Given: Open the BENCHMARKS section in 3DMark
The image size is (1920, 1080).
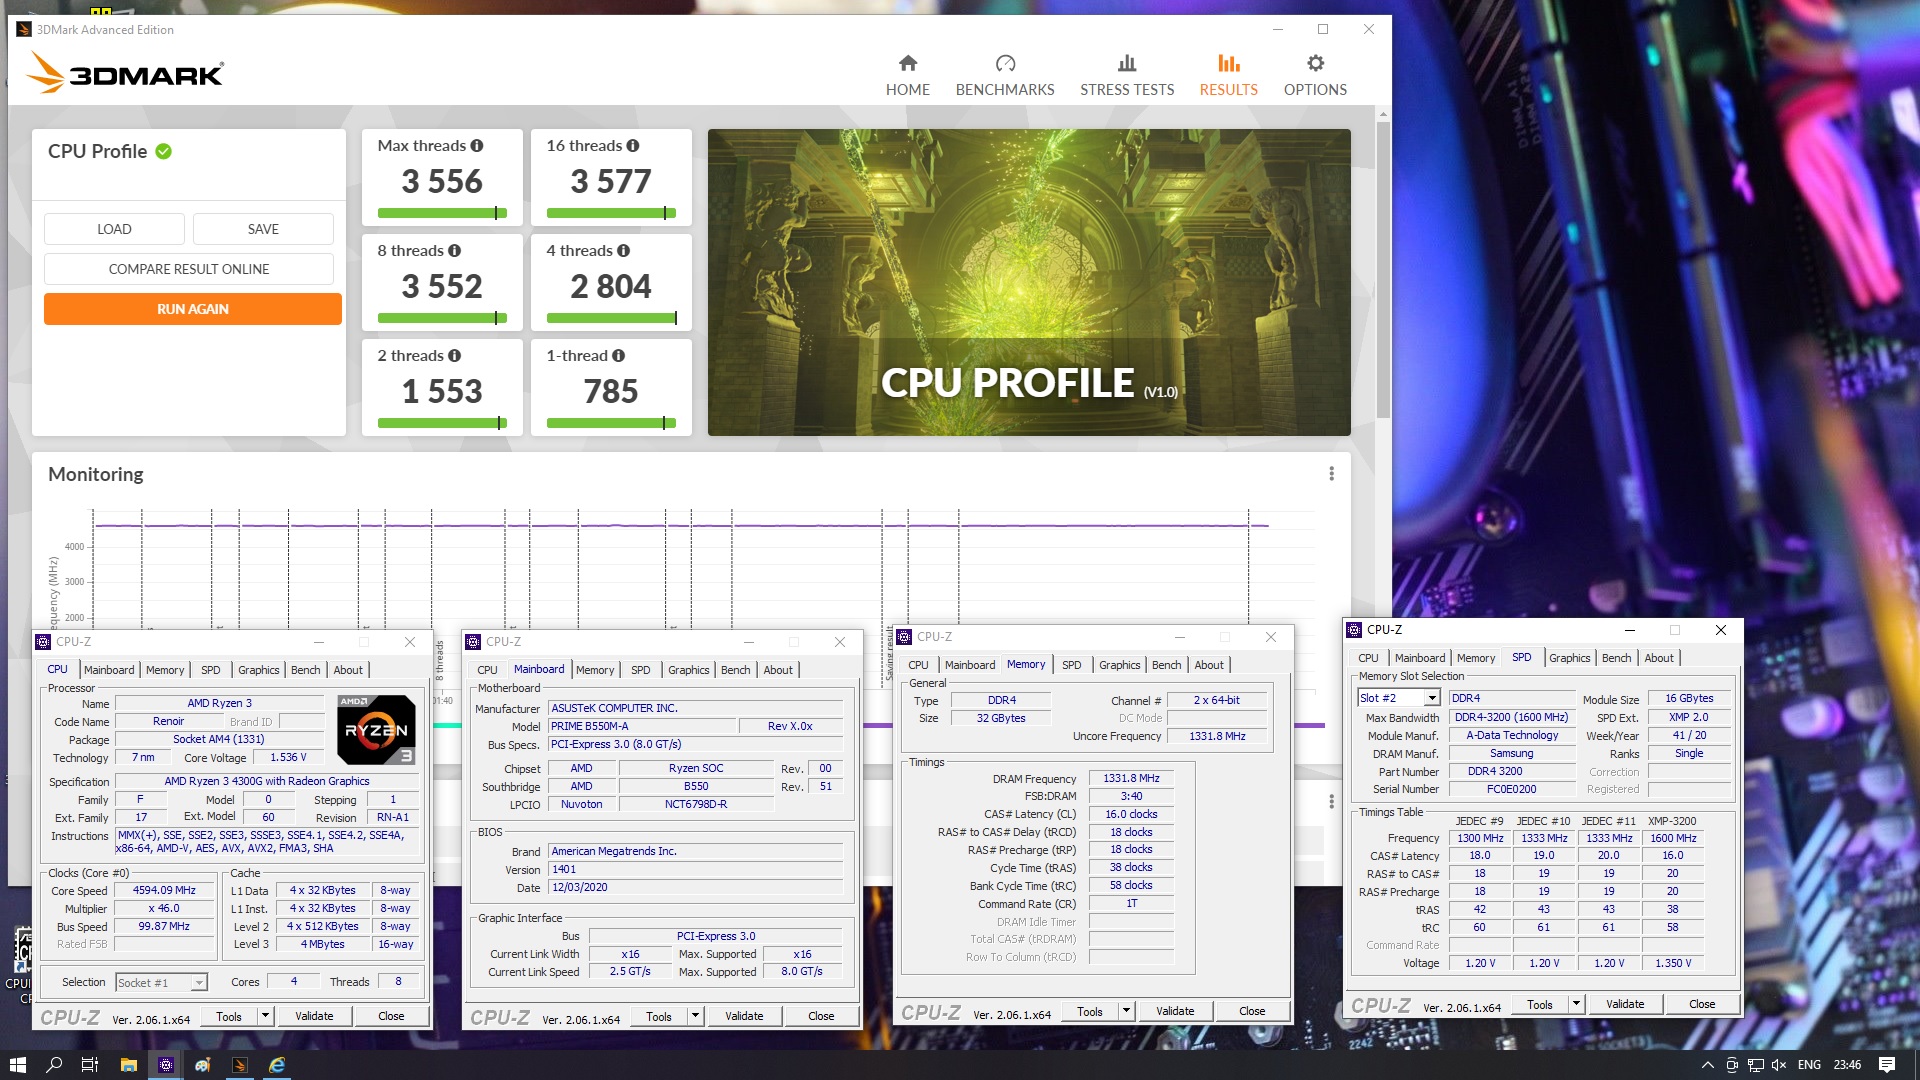Looking at the screenshot, I should 1005,76.
